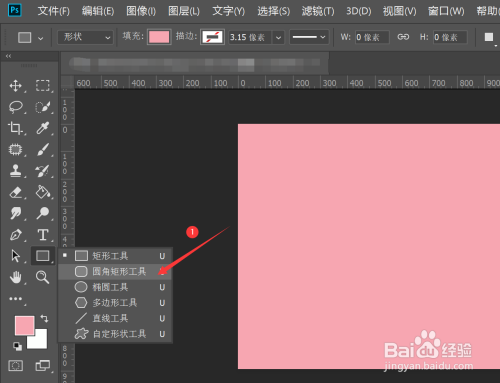
Task: Select the Dodge tool
Action: point(43,213)
